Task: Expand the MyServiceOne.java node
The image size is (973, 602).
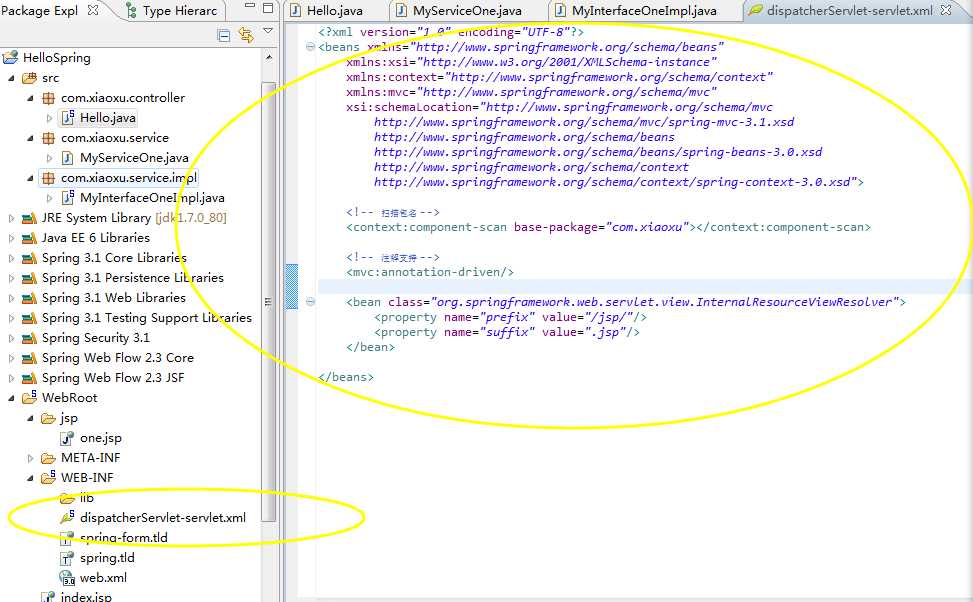Action: tap(50, 158)
